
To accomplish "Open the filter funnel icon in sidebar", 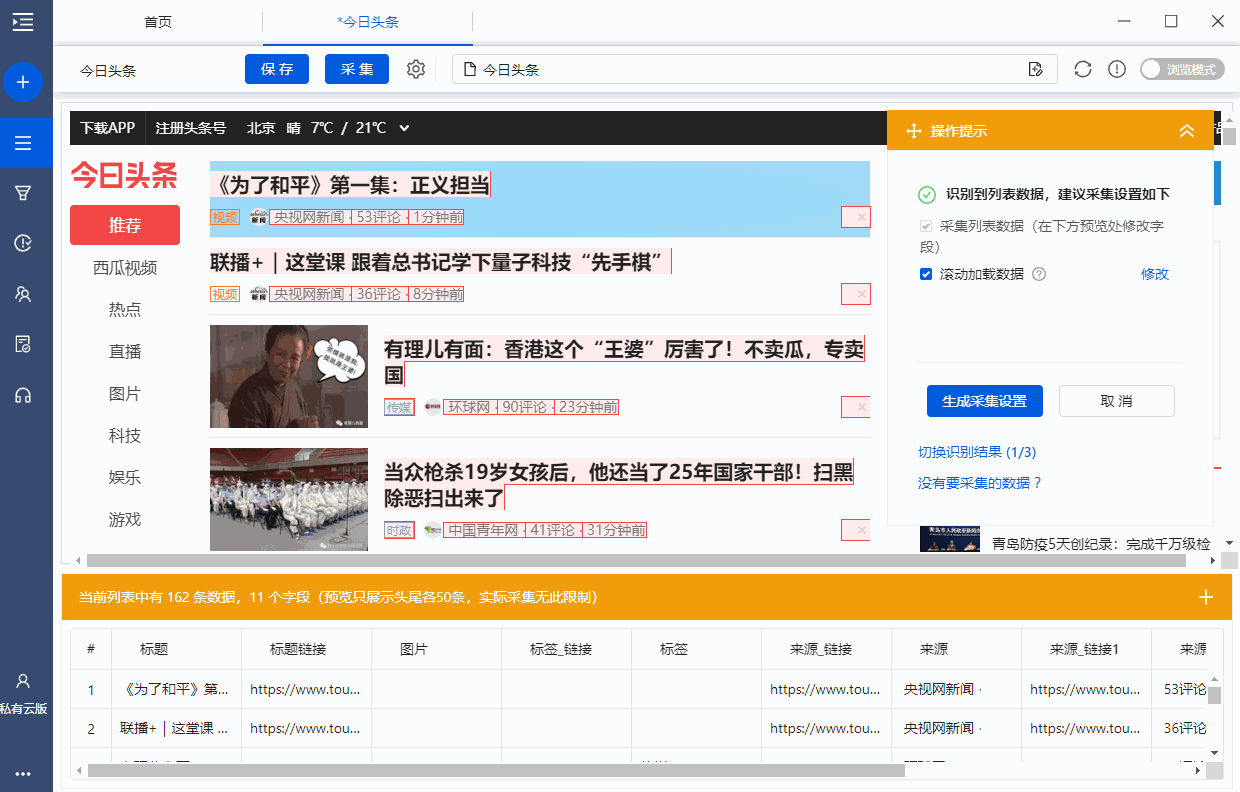I will [x=23, y=193].
